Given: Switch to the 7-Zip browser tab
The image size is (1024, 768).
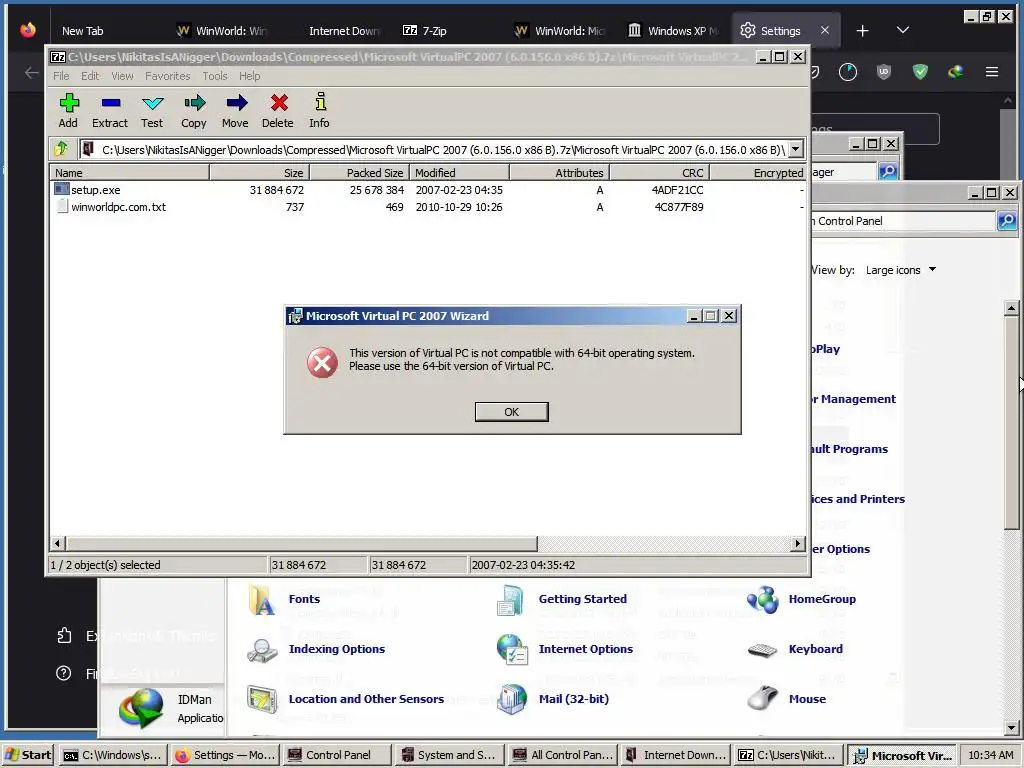Looking at the screenshot, I should tap(425, 31).
